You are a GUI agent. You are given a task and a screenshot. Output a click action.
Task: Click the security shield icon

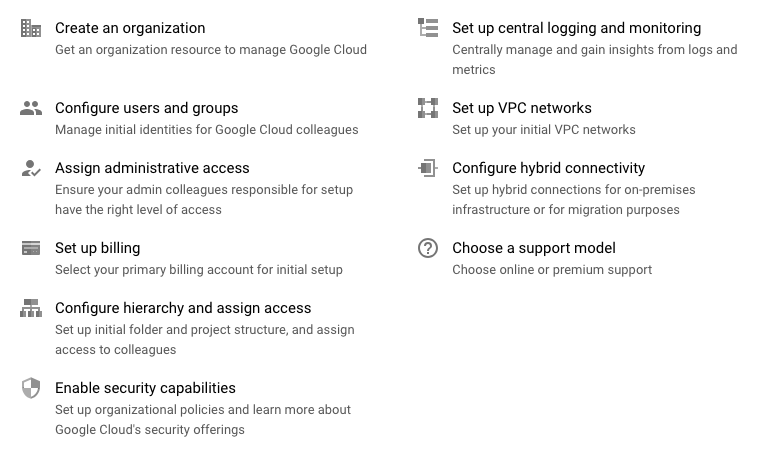point(31,388)
